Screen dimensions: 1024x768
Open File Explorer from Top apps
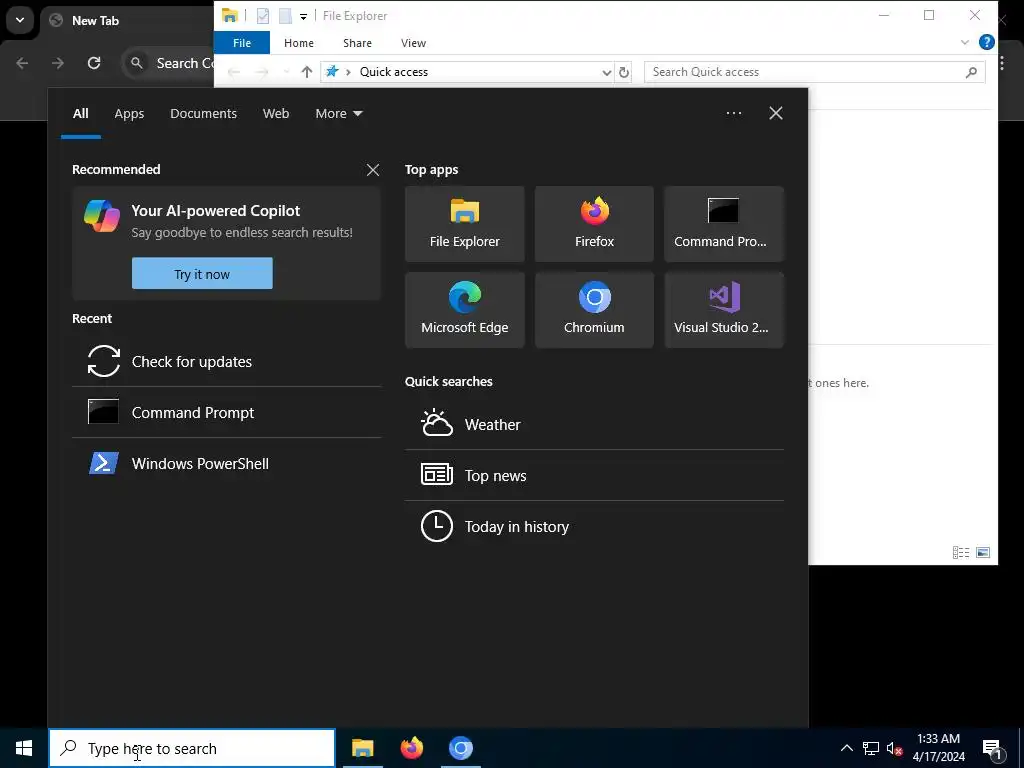464,224
